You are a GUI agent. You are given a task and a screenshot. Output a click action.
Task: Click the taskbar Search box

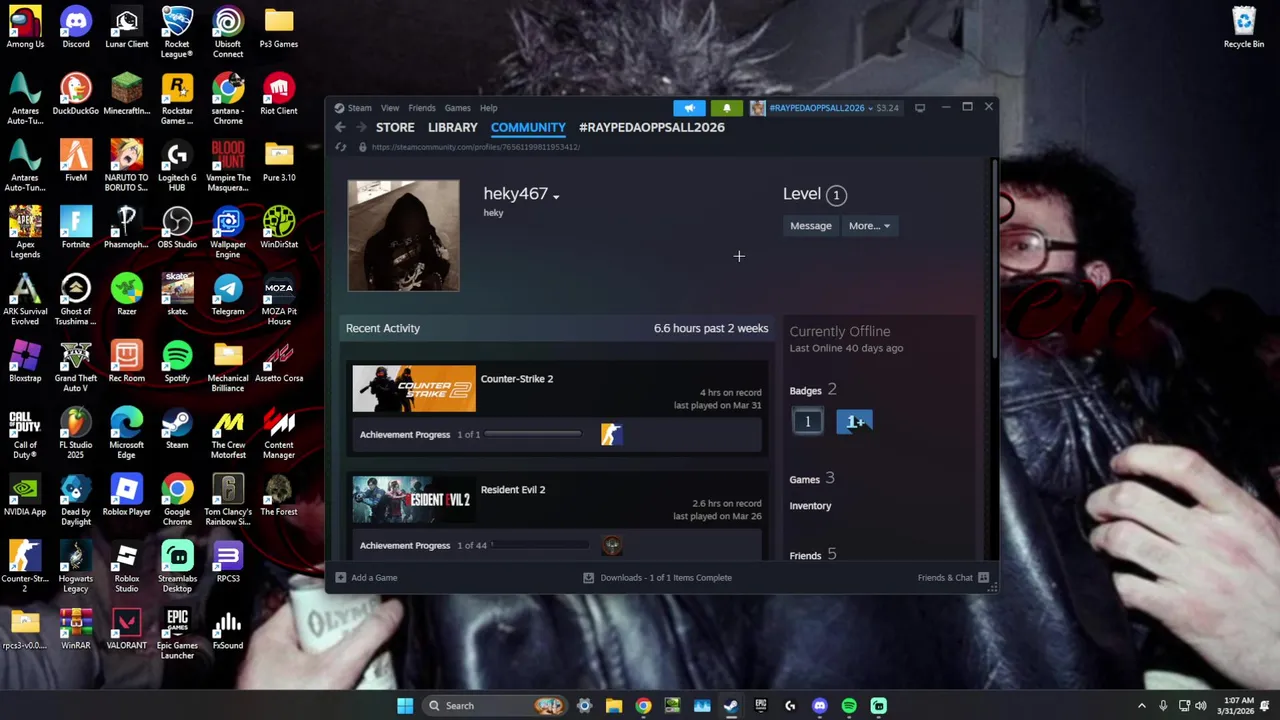click(x=493, y=705)
